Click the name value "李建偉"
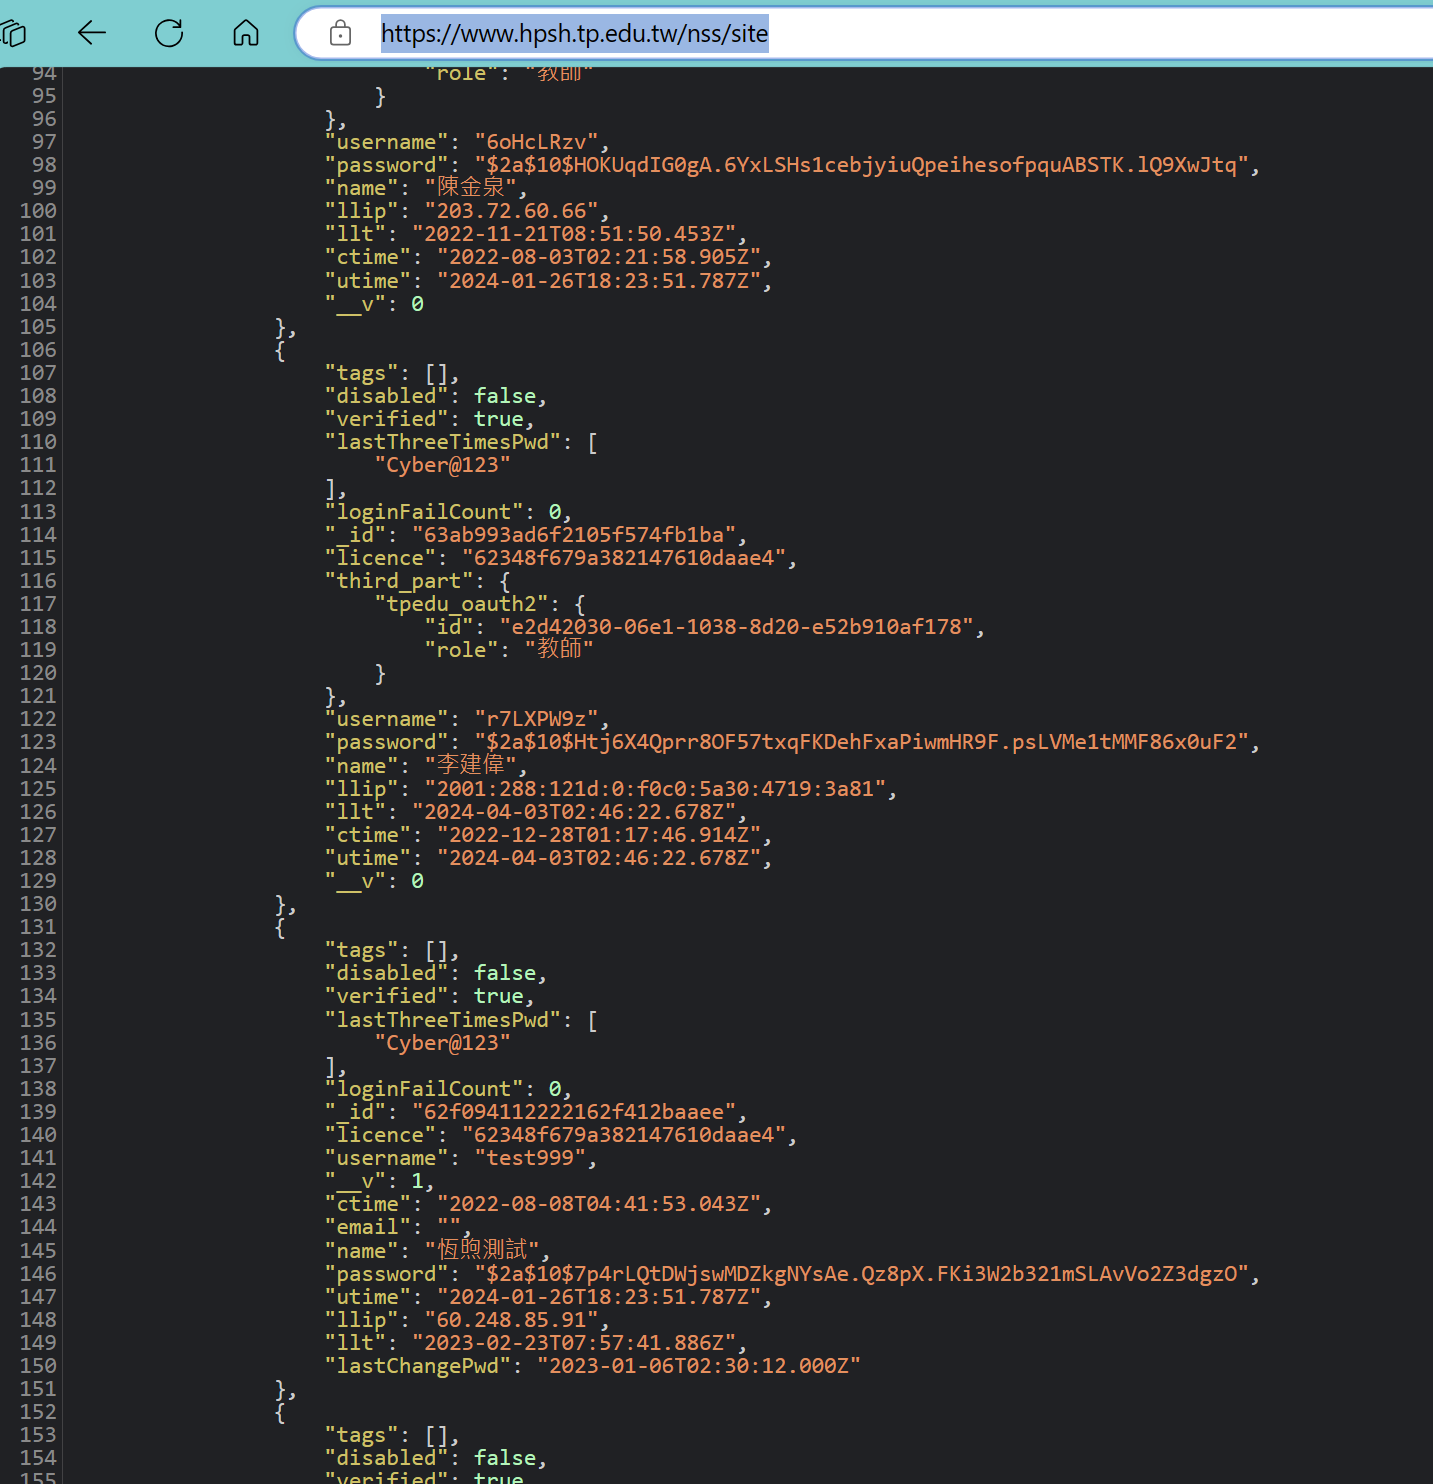1433x1484 pixels. tap(470, 765)
